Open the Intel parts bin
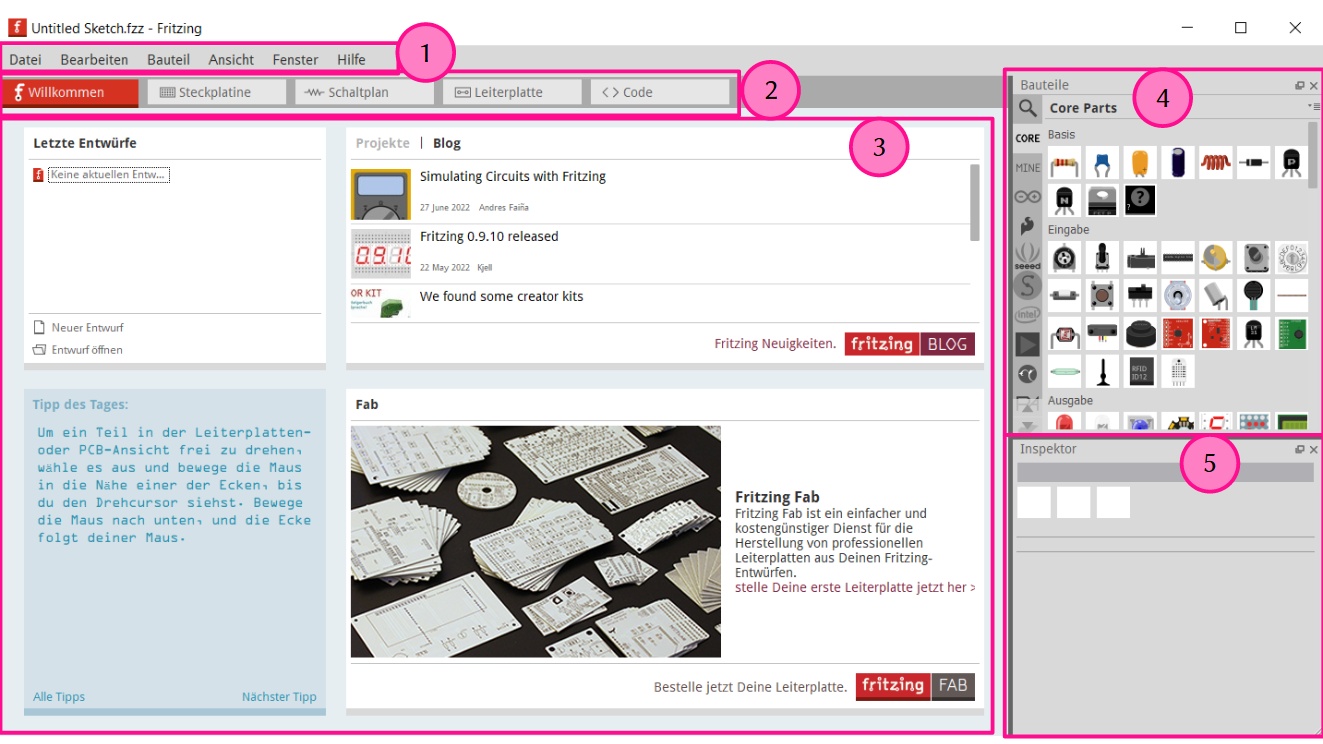The height and width of the screenshot is (744, 1323). pyautogui.click(x=1028, y=315)
